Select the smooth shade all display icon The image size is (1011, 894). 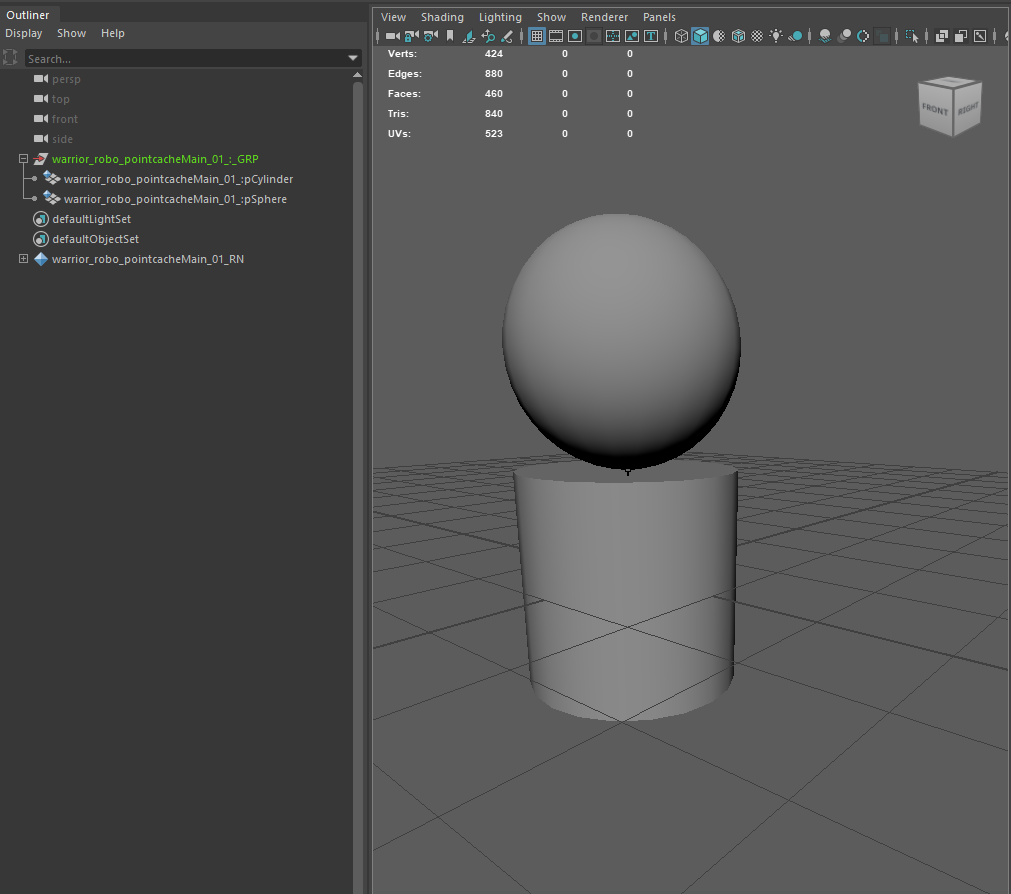coord(700,36)
